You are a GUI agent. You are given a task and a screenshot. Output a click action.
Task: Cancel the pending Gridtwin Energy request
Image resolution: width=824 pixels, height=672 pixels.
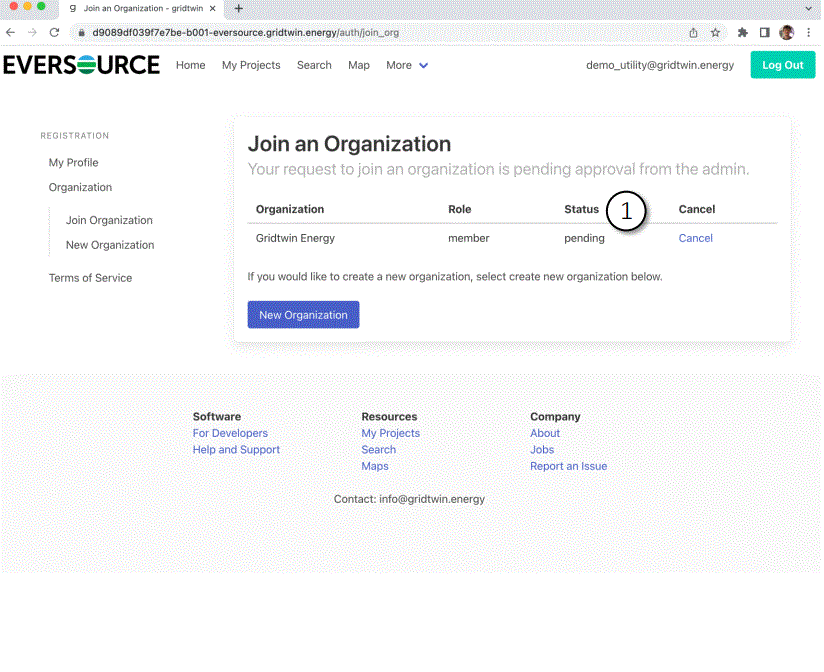click(x=695, y=238)
